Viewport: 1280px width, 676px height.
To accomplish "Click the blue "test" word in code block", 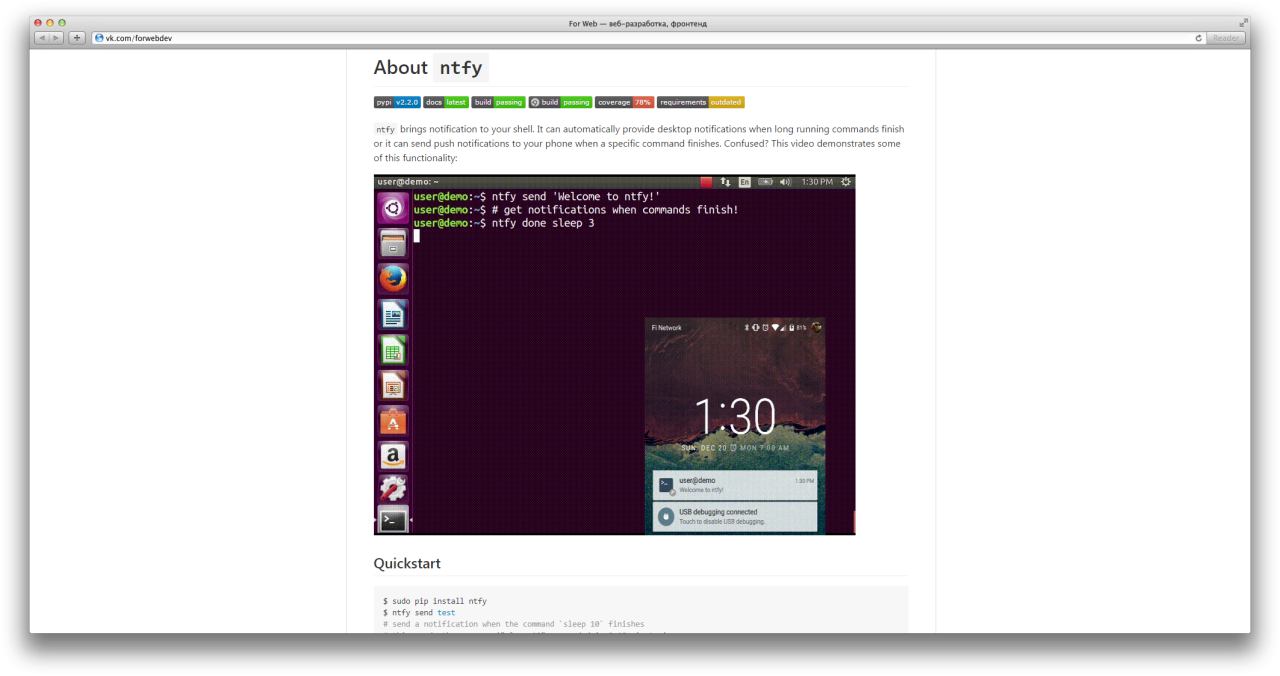I will 446,613.
